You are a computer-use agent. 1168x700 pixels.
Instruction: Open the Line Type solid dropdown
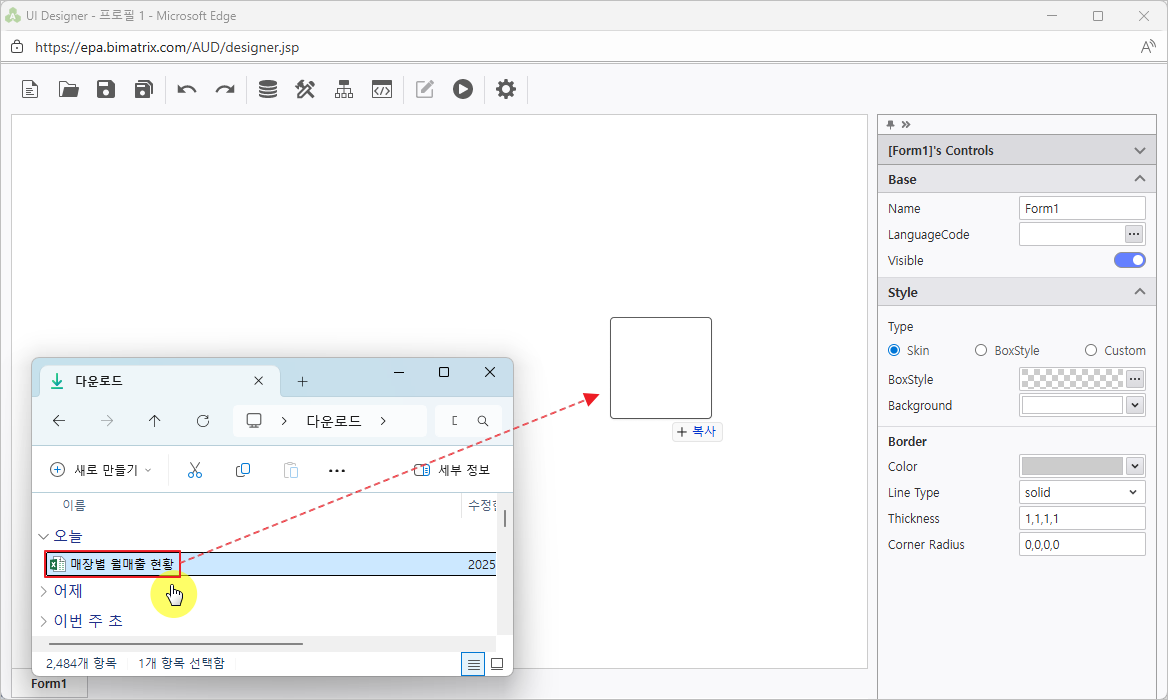tap(1081, 493)
